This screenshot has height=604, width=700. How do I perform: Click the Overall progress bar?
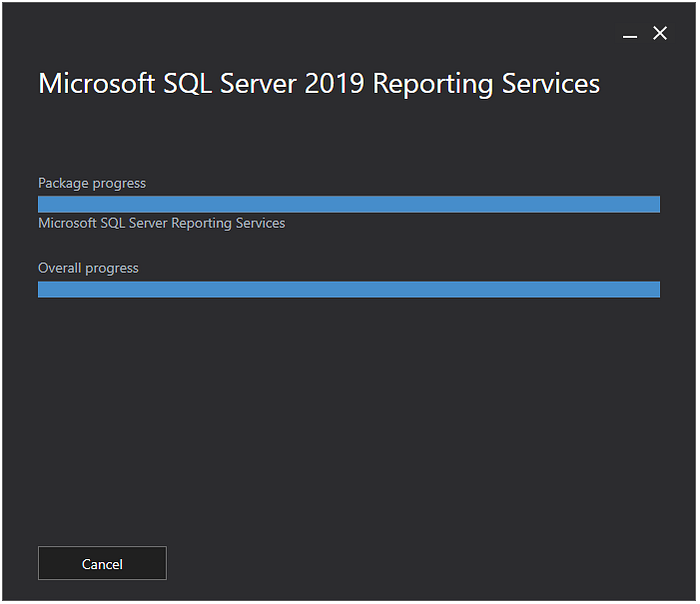click(x=349, y=289)
